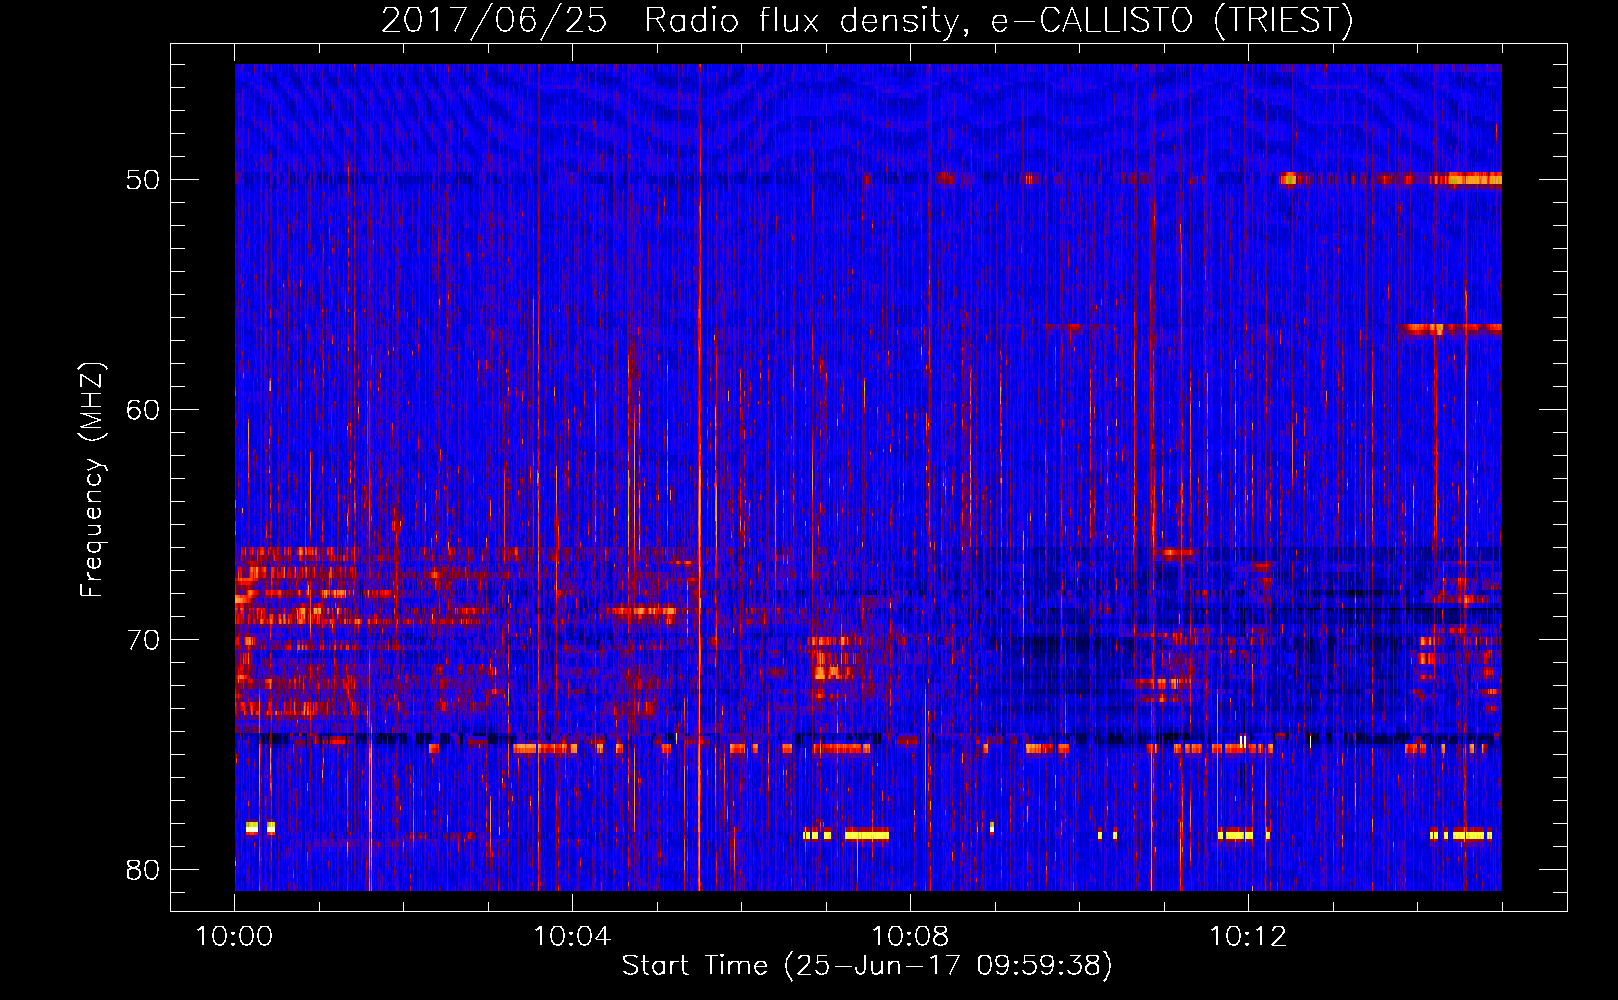Click the 10:08 time tick label
The image size is (1618, 1000).
click(x=910, y=937)
